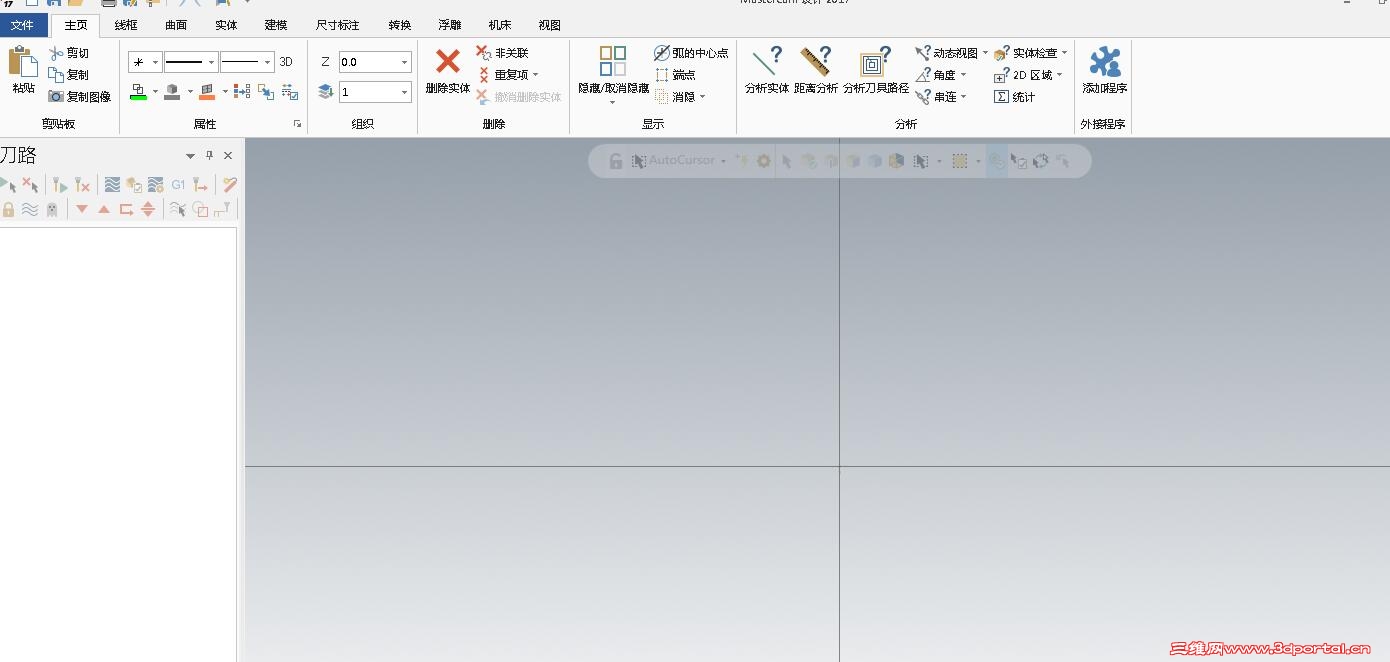
Task: Switch to the 线框 Wireframe tab
Action: pos(126,25)
